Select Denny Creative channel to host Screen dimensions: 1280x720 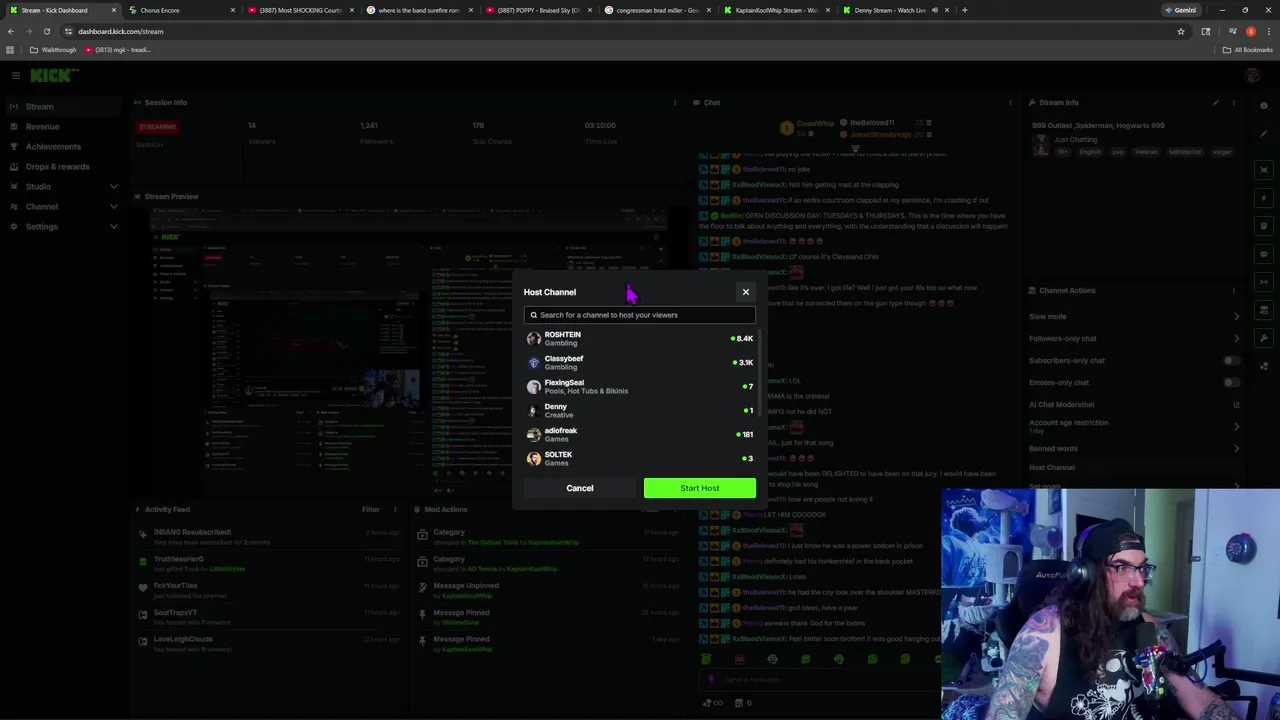click(x=640, y=410)
